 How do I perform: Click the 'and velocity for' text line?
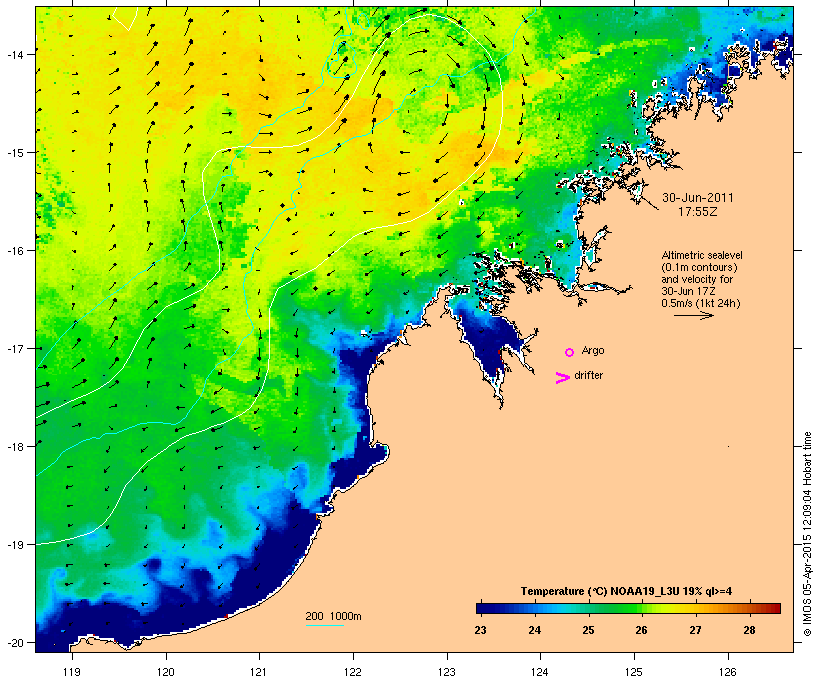(697, 279)
